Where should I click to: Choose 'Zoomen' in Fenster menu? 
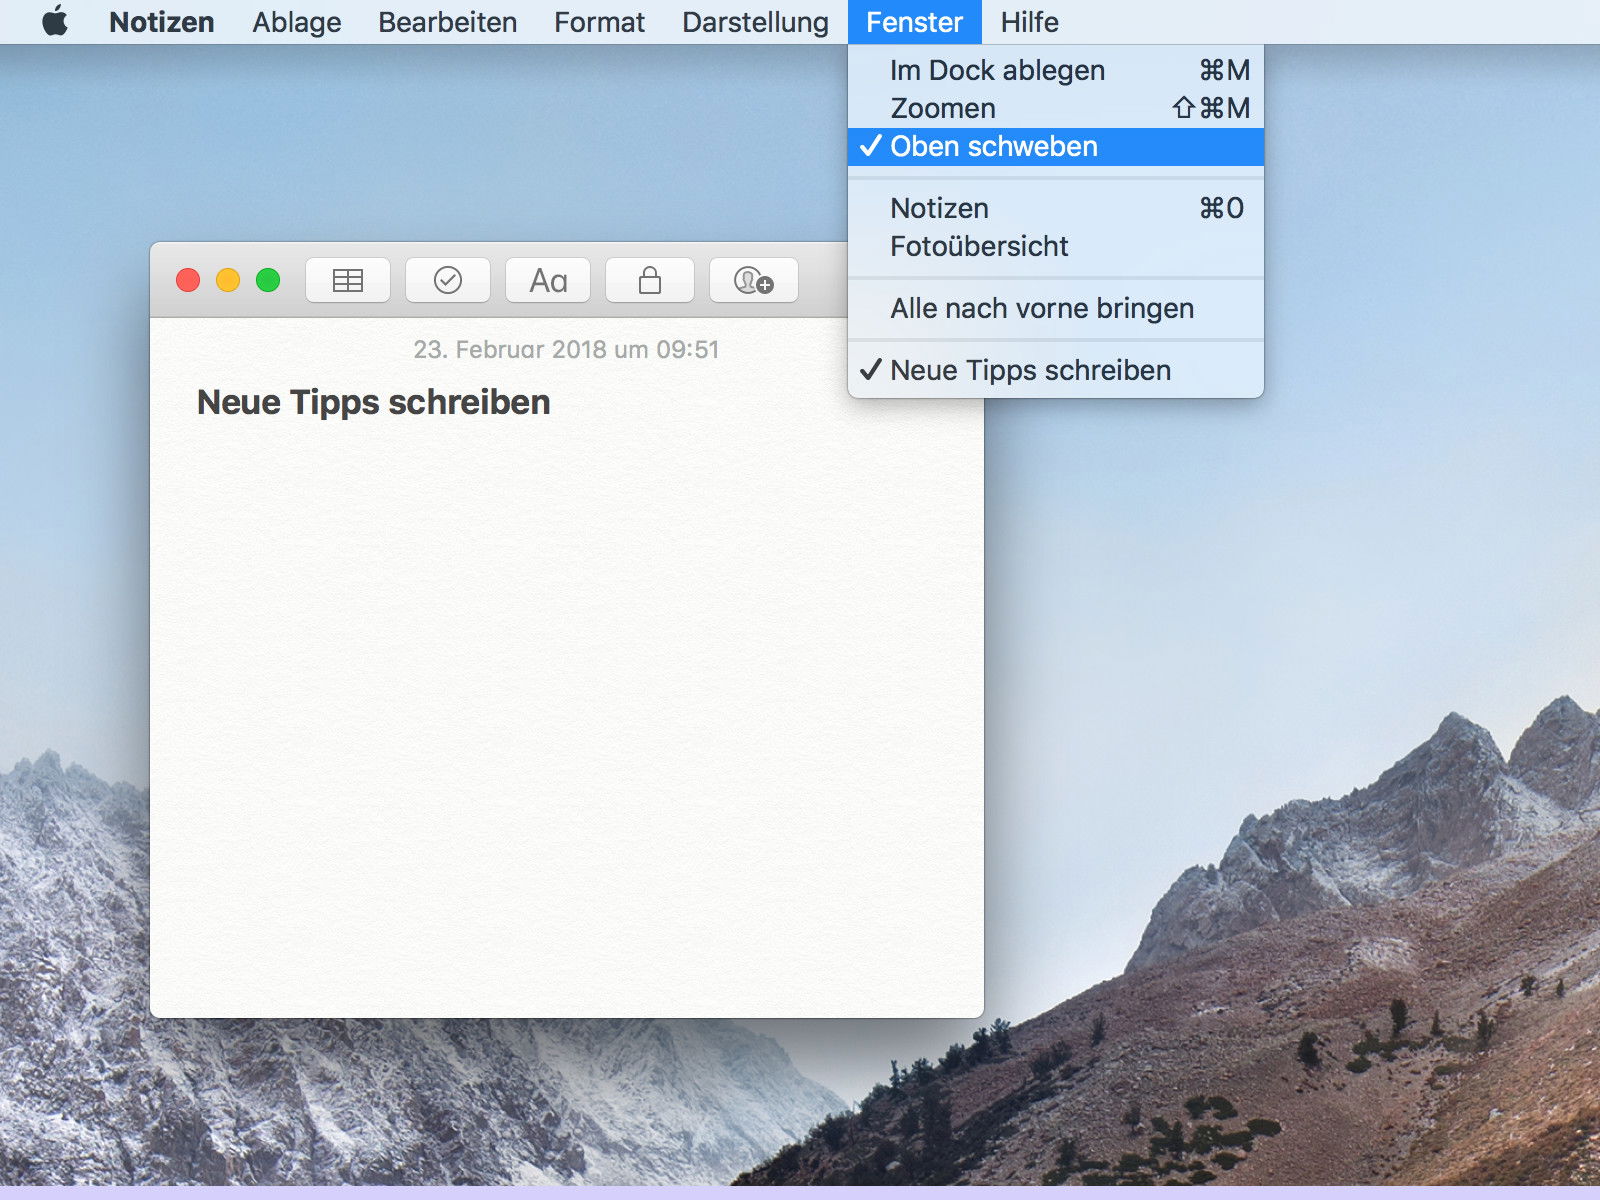[x=1056, y=109]
